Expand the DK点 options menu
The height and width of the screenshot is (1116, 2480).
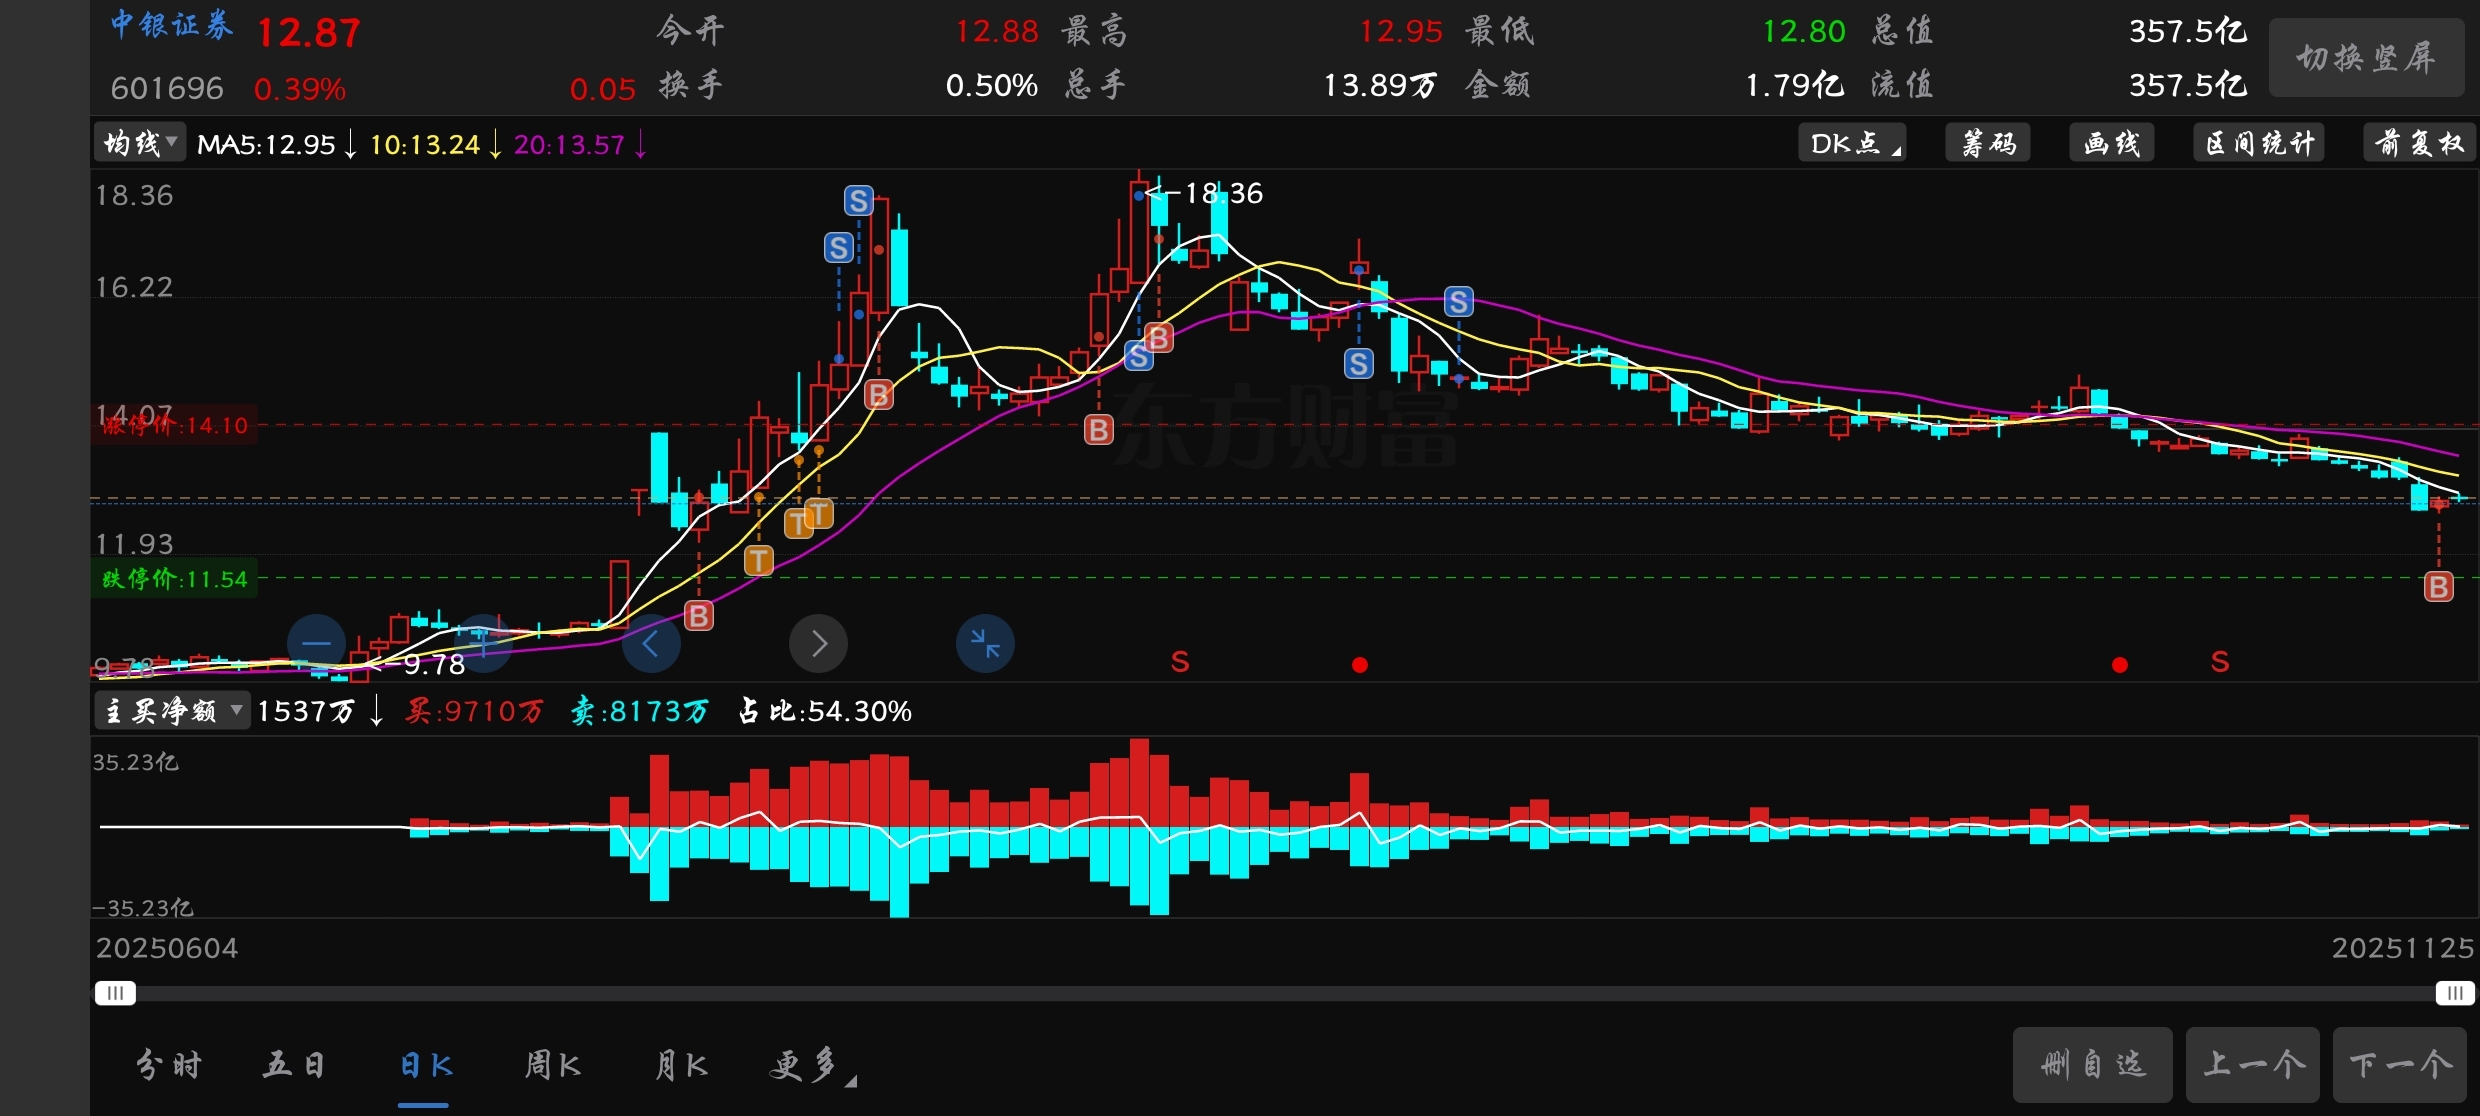[x=1853, y=144]
